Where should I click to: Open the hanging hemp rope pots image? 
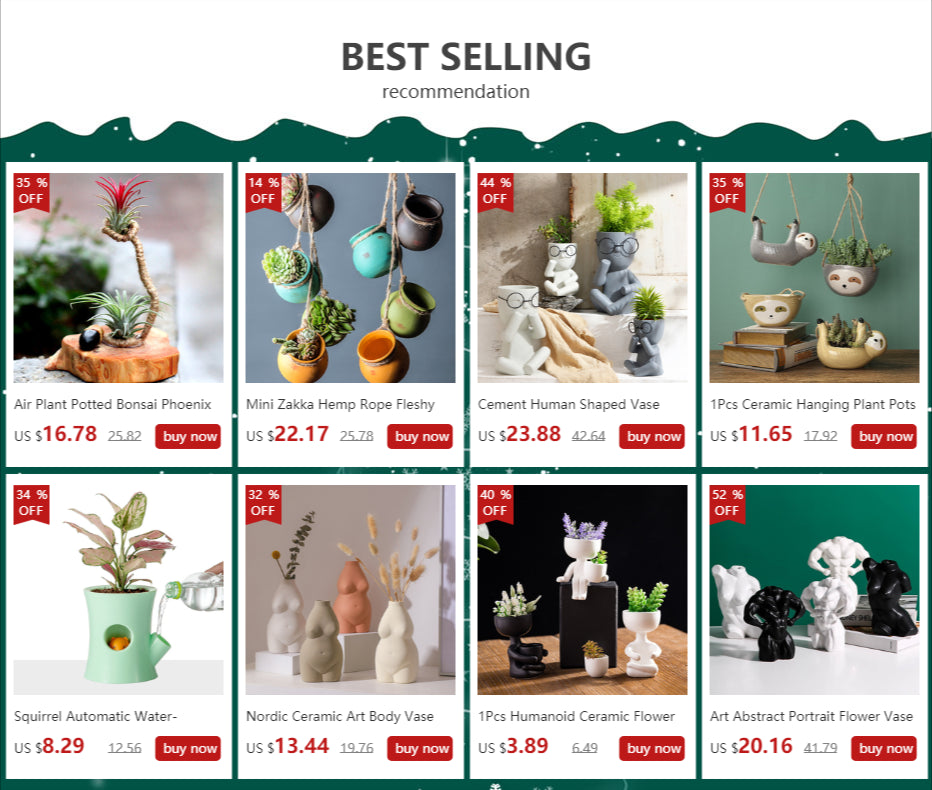click(x=350, y=278)
